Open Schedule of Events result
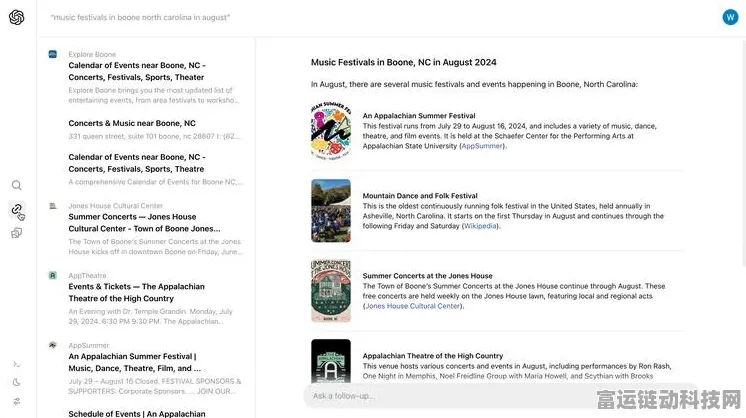Screen dimensions: 746x418 tap(137, 414)
